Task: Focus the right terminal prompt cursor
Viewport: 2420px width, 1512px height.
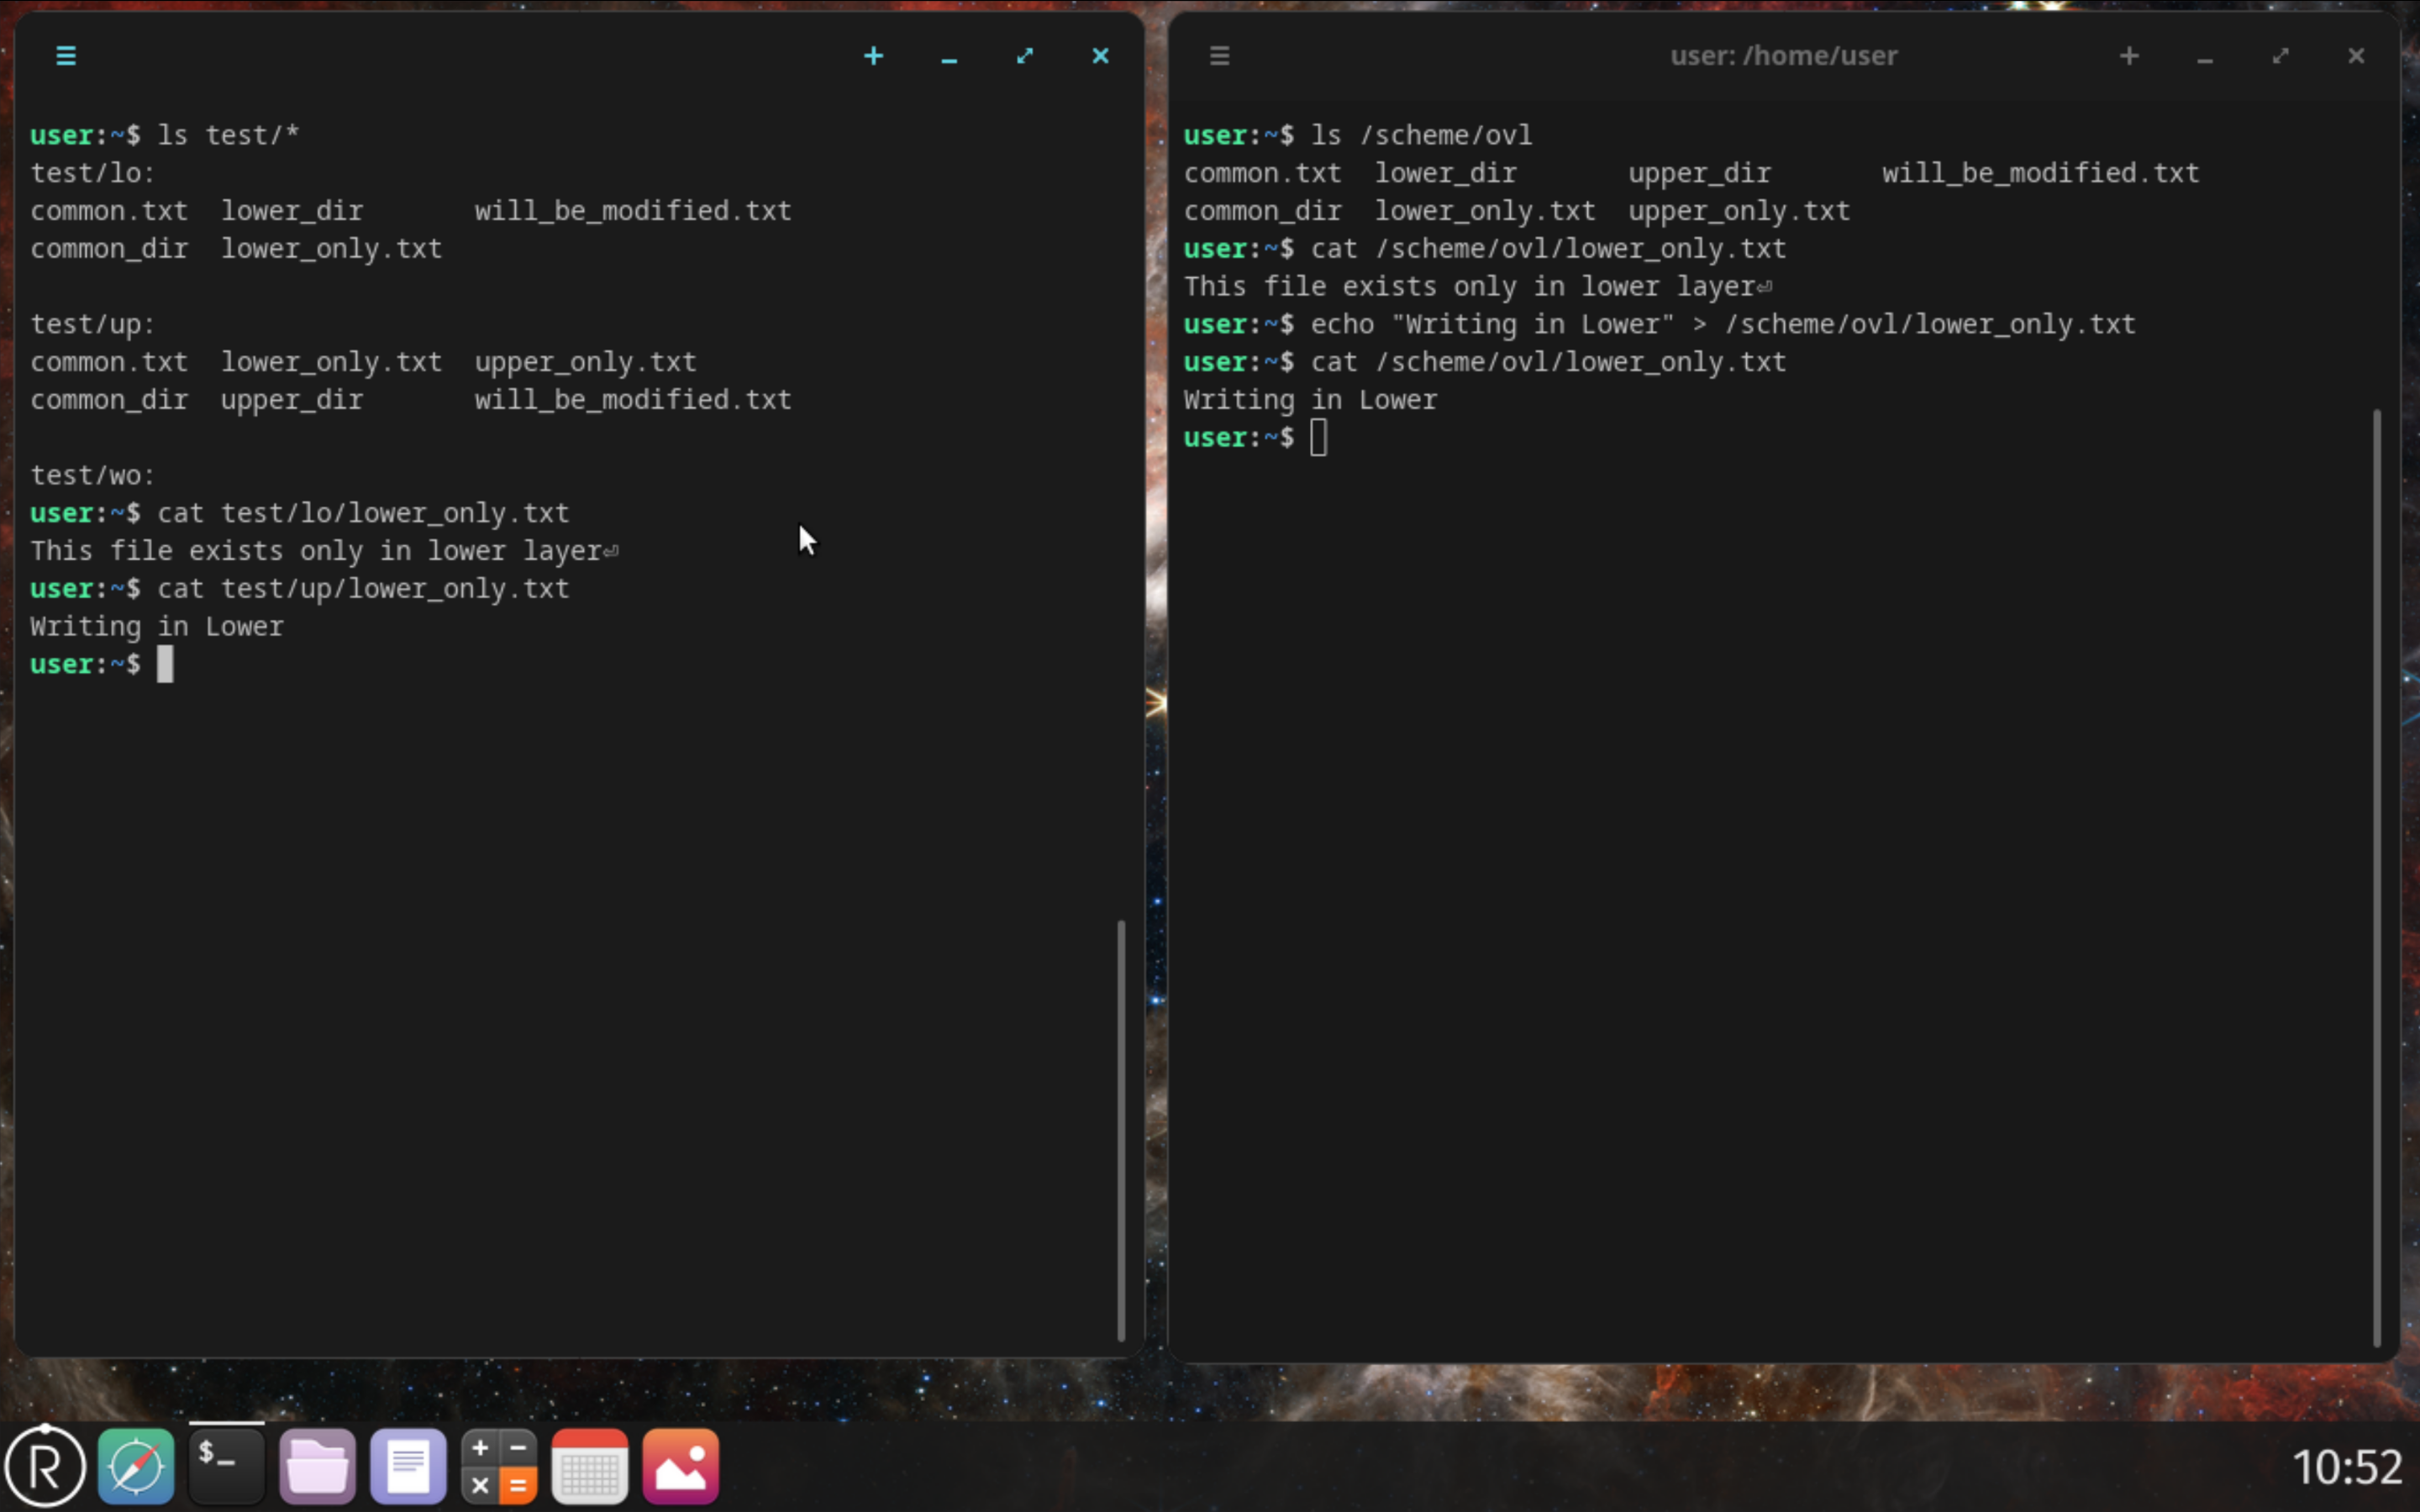Action: point(1318,438)
